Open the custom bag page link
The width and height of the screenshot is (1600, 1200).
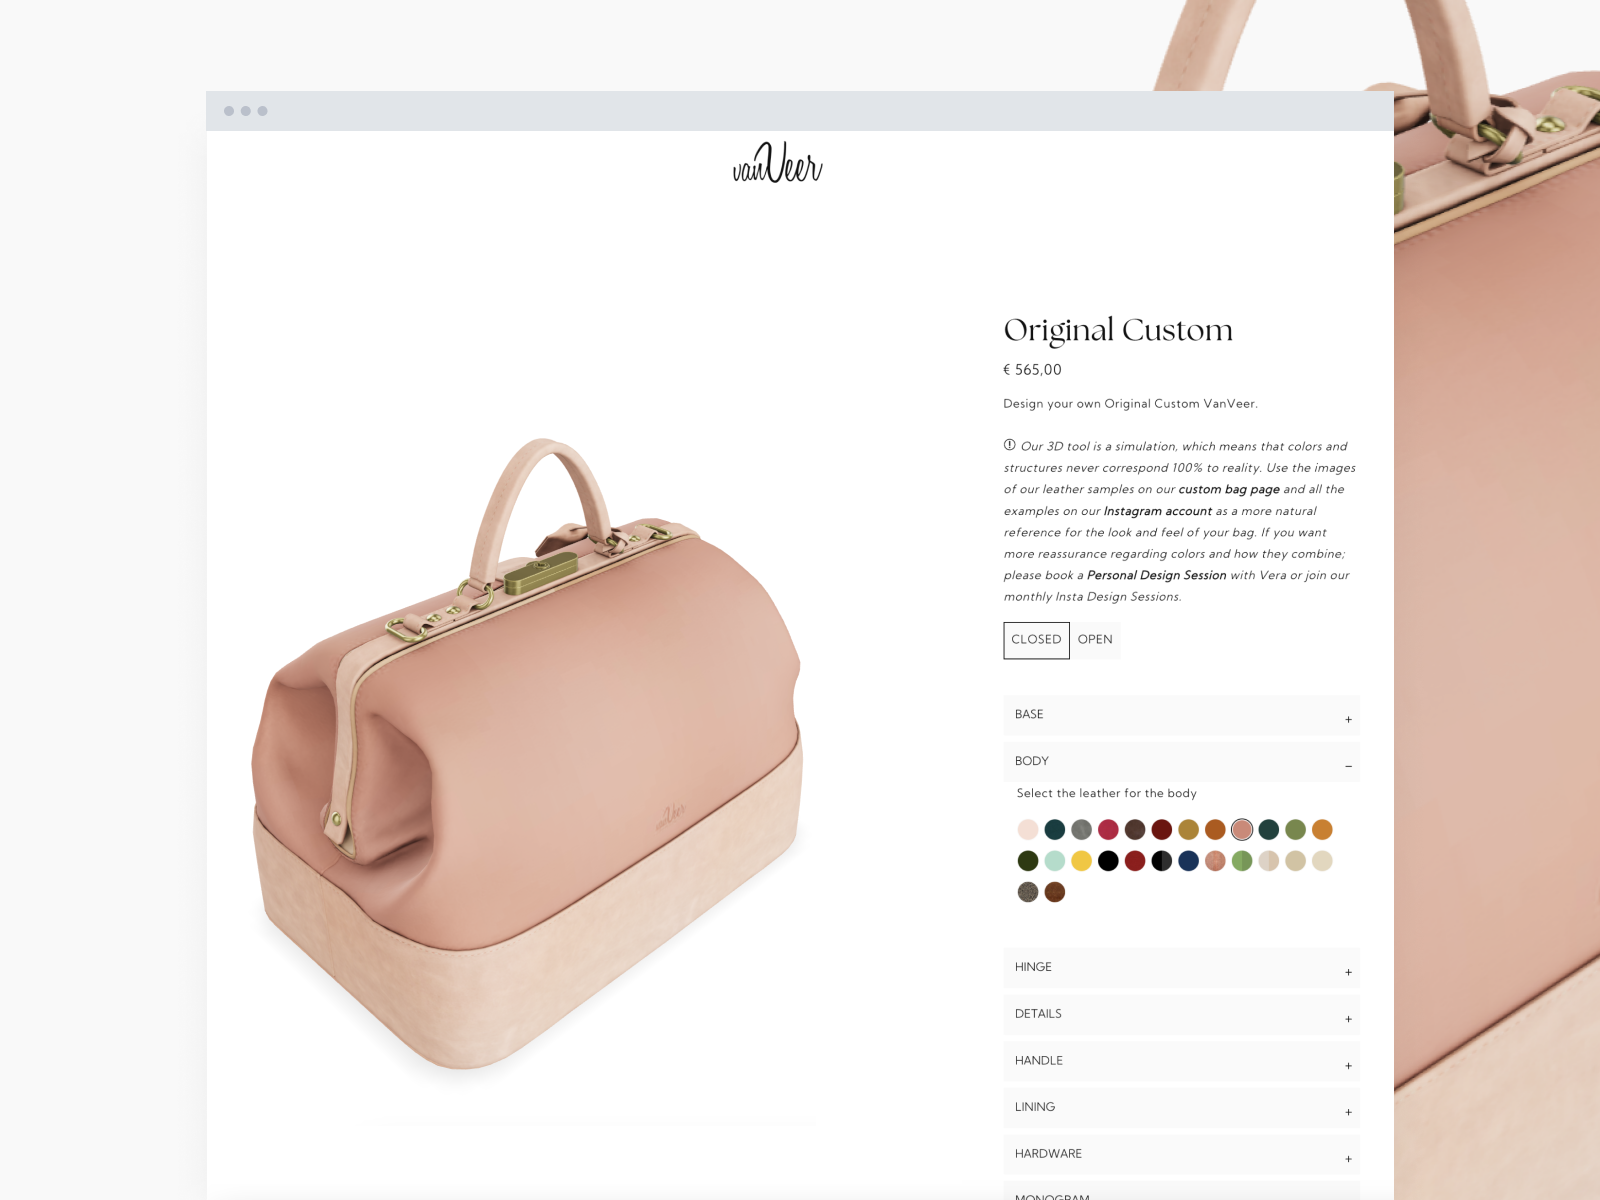[1229, 489]
